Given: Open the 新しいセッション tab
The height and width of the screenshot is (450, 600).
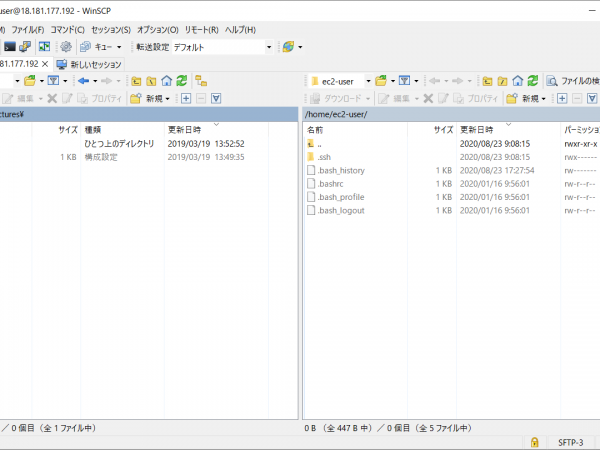Looking at the screenshot, I should [x=89, y=64].
